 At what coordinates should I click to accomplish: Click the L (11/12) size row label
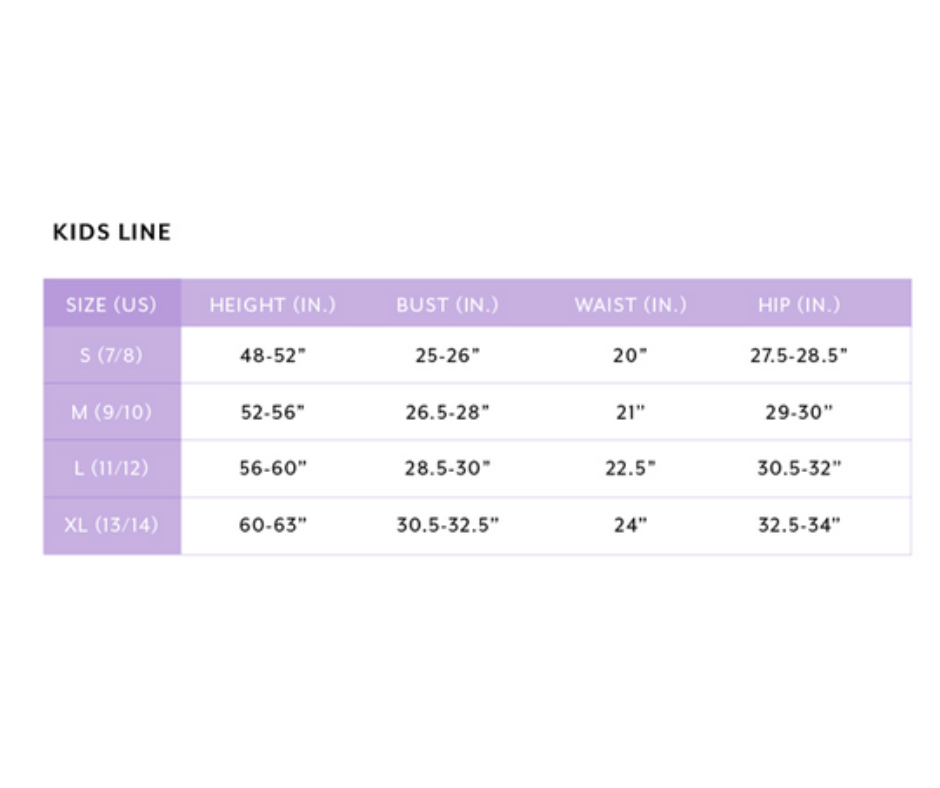(111, 468)
